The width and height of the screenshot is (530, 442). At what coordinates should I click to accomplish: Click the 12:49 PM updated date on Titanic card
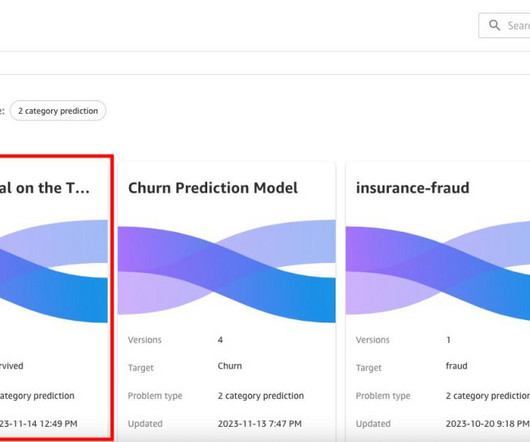[x=39, y=424]
